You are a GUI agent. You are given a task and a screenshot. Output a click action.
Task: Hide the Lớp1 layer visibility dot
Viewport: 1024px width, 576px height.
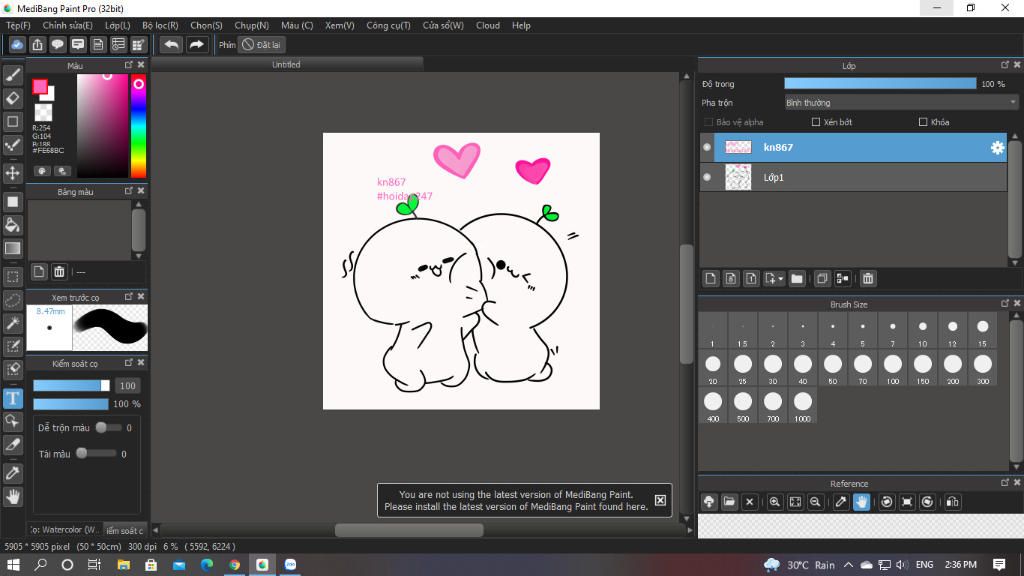[707, 177]
